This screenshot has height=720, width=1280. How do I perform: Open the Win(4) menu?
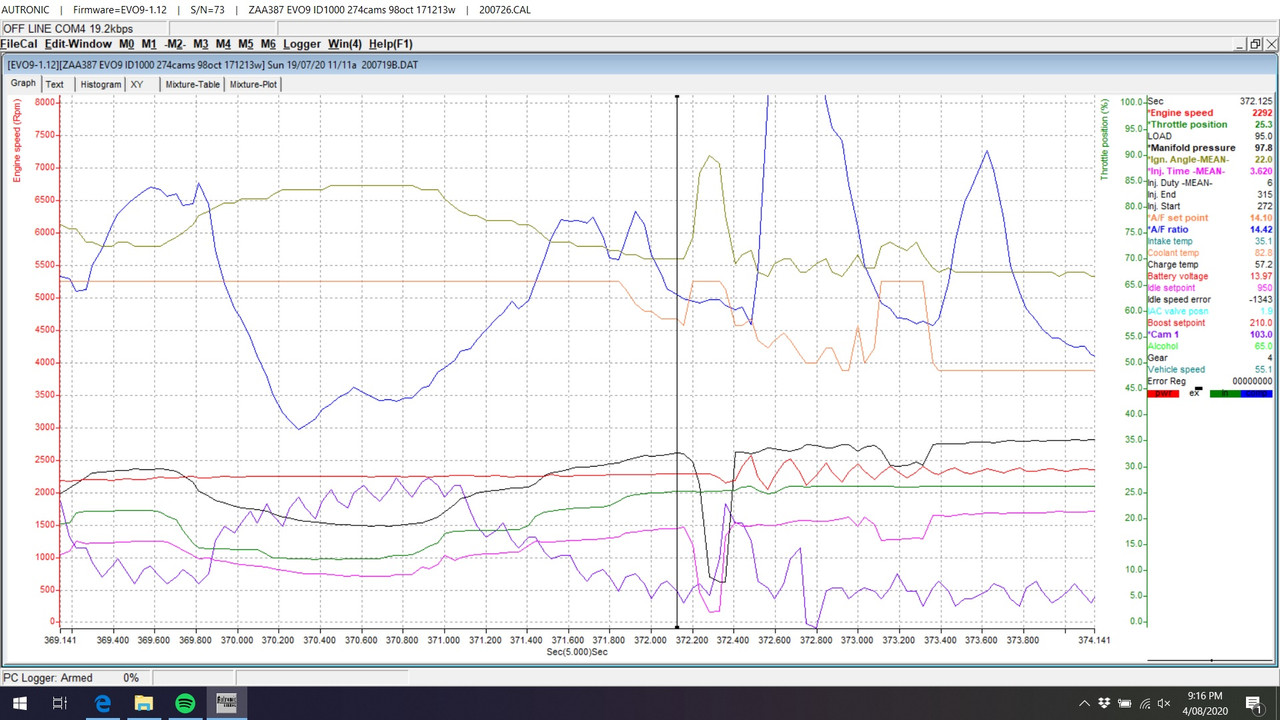pos(345,44)
